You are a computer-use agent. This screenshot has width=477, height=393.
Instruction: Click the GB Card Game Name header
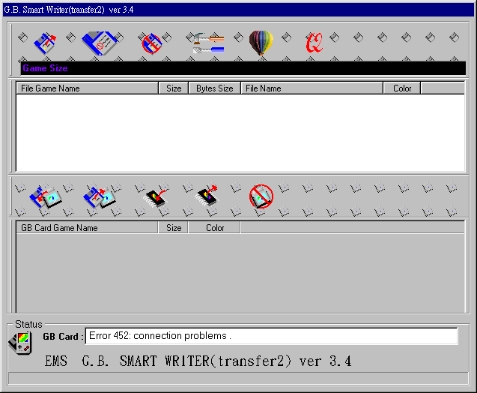(87, 228)
